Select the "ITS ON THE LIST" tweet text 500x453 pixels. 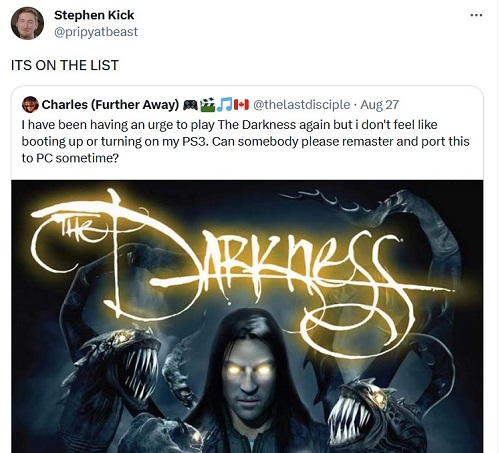tap(65, 65)
